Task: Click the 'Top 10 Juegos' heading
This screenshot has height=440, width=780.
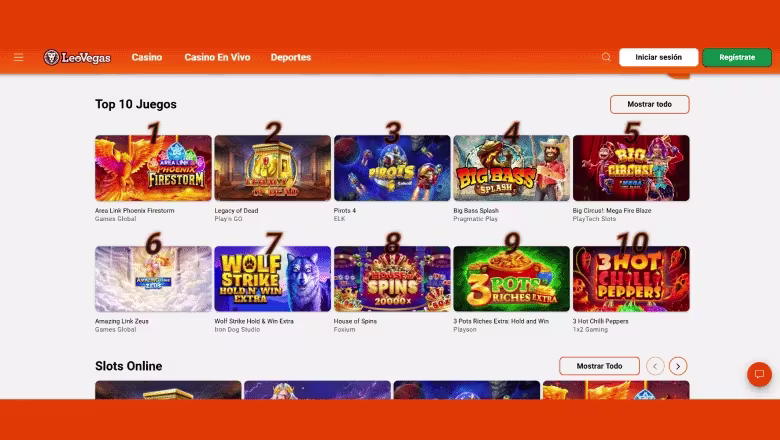Action: [x=136, y=104]
